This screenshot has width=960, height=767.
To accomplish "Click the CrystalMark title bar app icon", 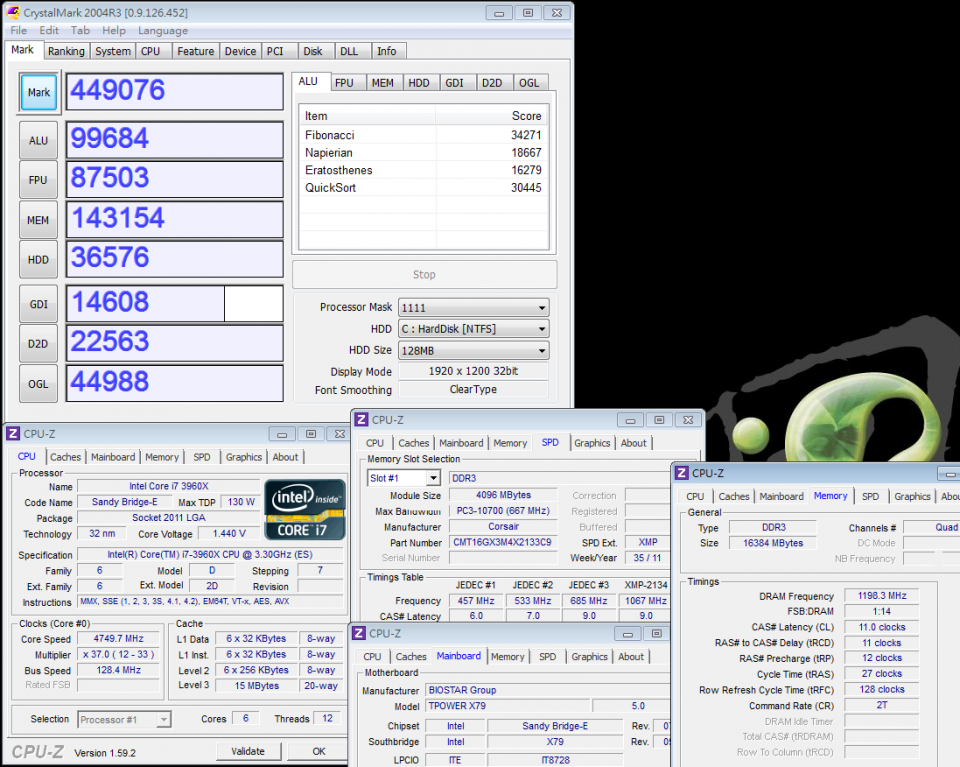I will [x=12, y=13].
